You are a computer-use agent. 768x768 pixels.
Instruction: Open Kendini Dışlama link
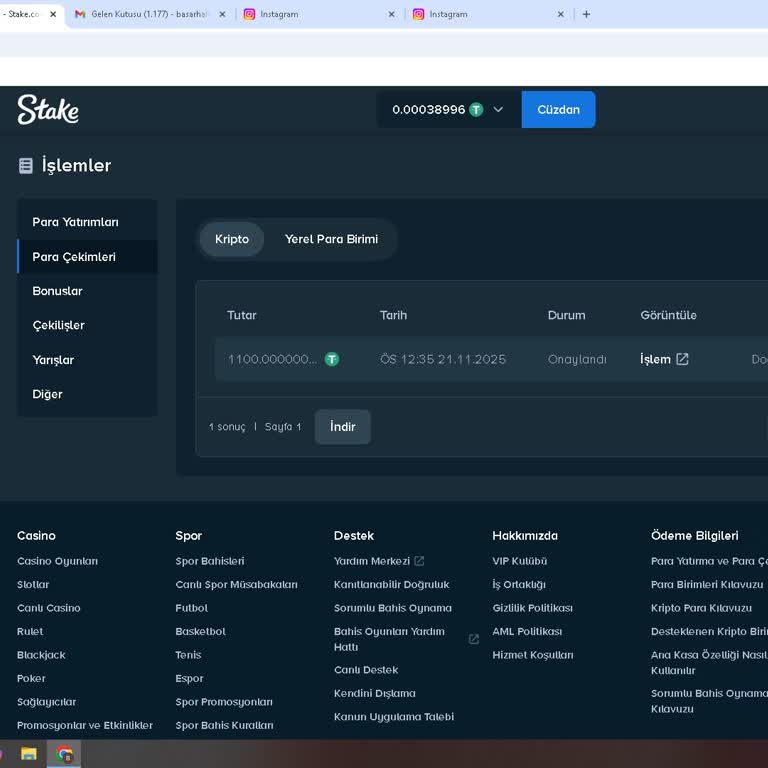[x=375, y=693]
